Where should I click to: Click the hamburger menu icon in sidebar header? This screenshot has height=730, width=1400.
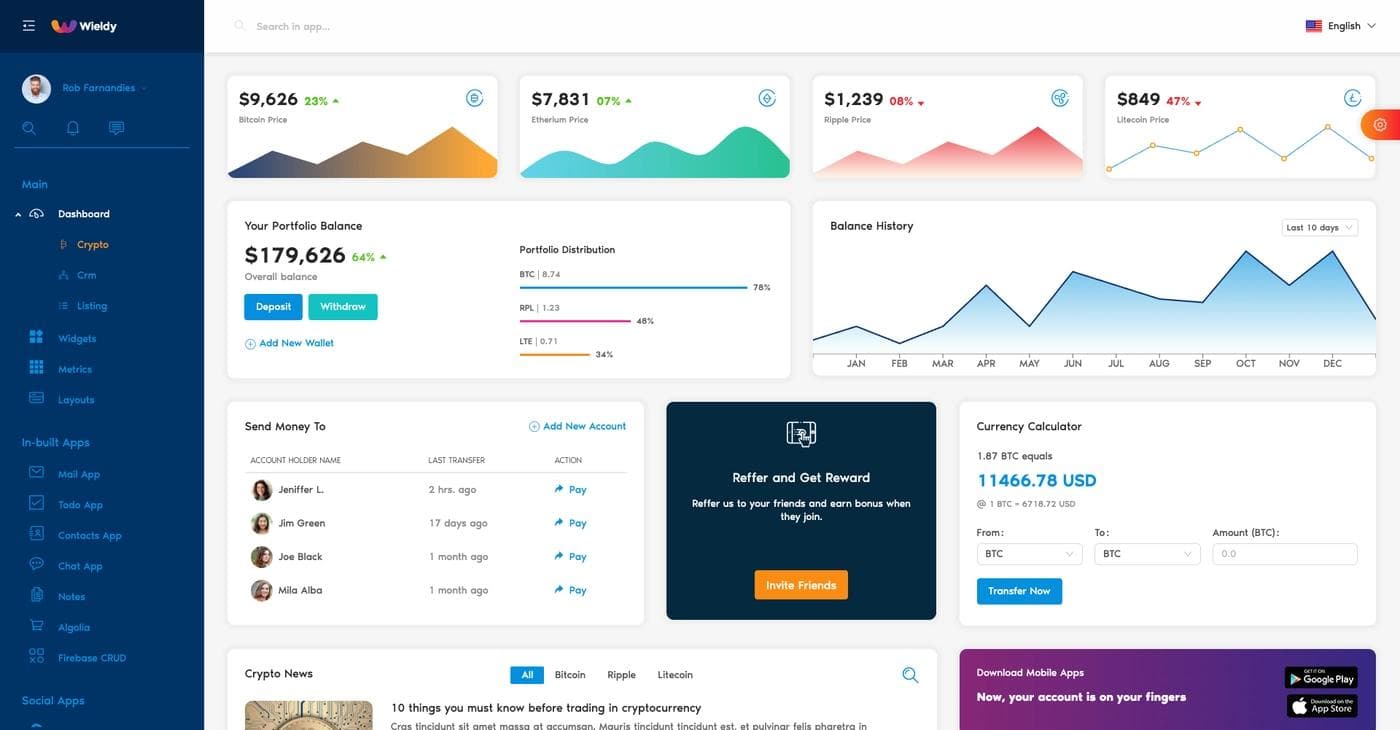pos(28,26)
